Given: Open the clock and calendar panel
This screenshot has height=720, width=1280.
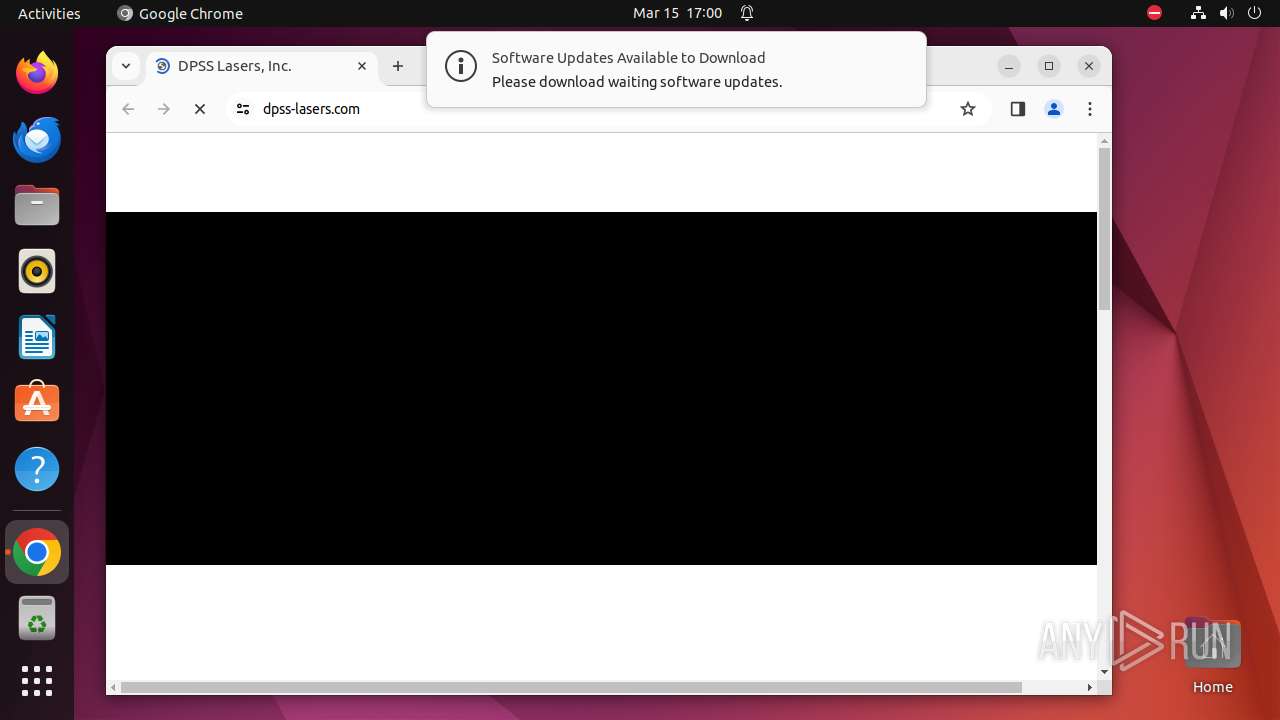Looking at the screenshot, I should (x=677, y=13).
